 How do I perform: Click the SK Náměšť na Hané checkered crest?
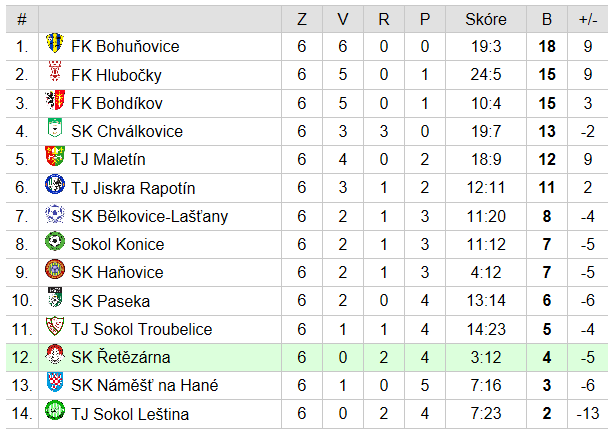coord(55,382)
